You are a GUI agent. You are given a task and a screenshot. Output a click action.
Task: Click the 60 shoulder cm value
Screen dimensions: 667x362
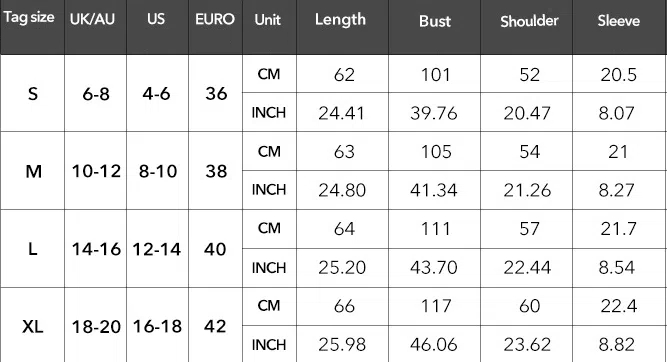[530, 306]
